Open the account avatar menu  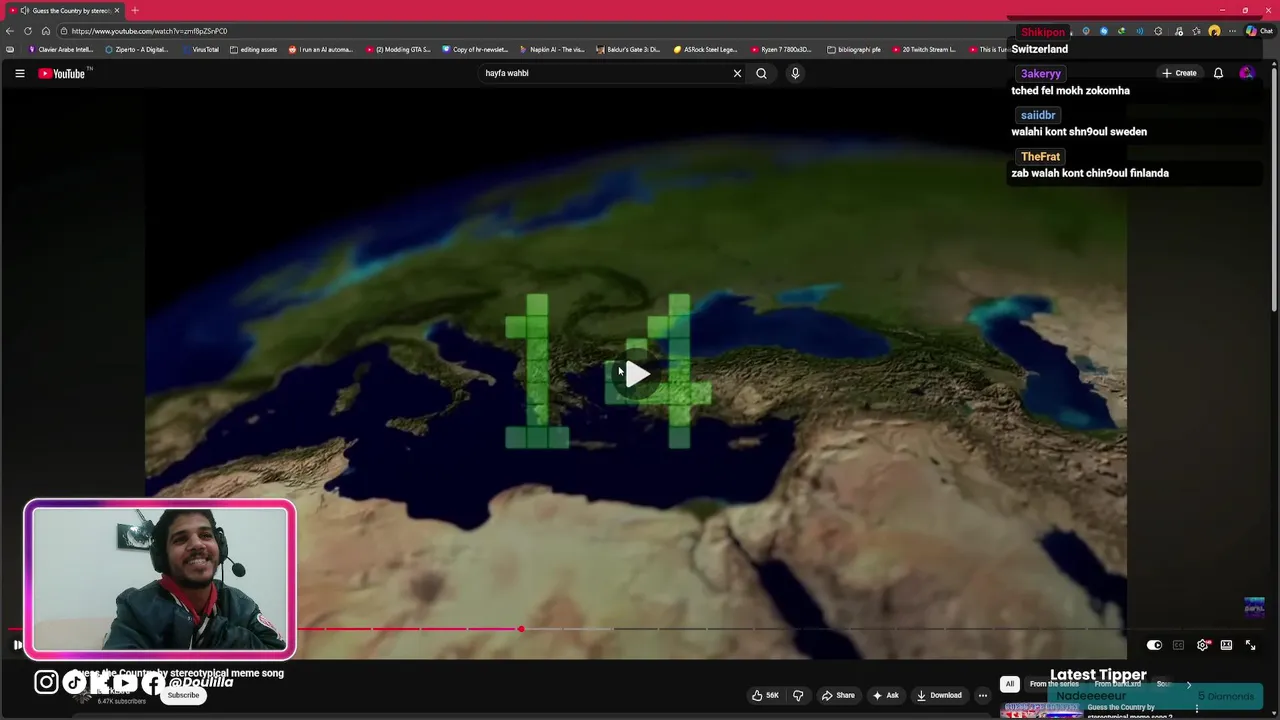1246,73
